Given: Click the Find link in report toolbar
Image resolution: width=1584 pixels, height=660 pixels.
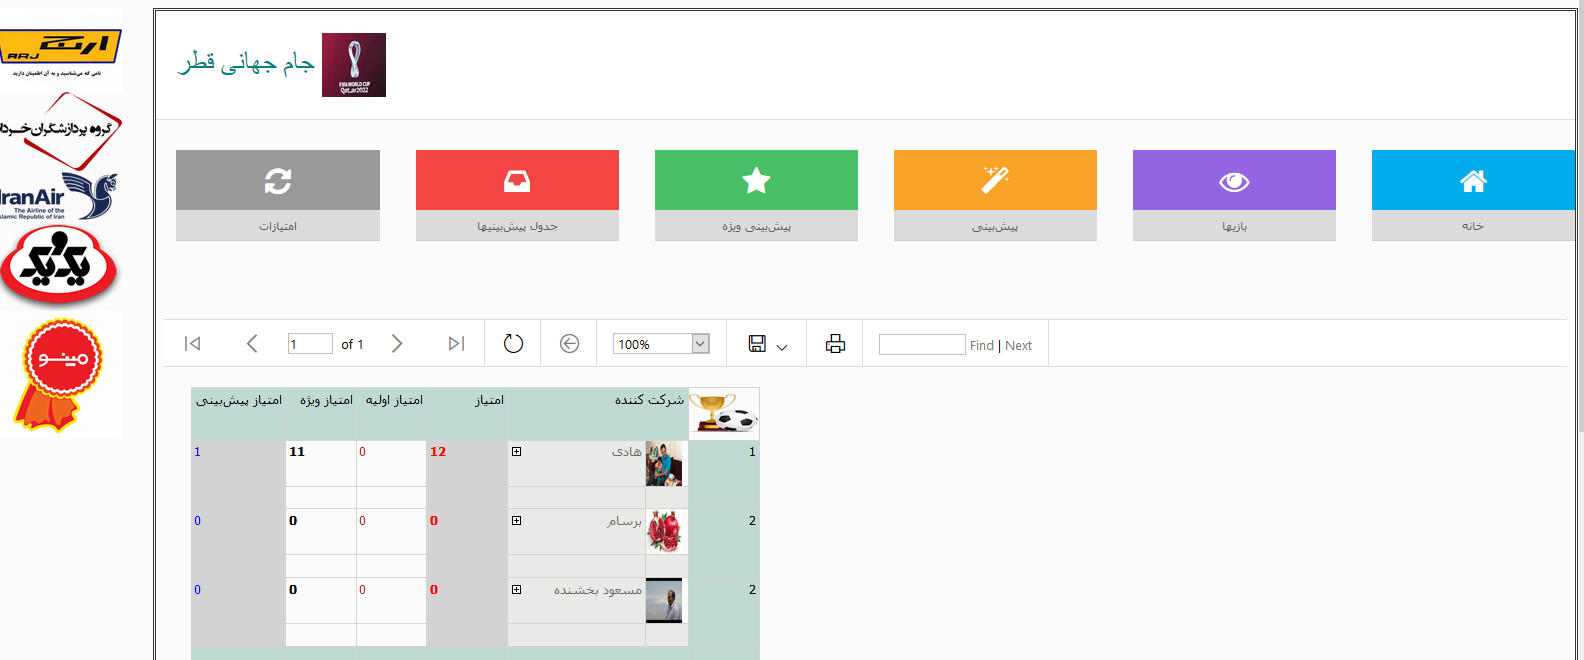Looking at the screenshot, I should coord(981,346).
